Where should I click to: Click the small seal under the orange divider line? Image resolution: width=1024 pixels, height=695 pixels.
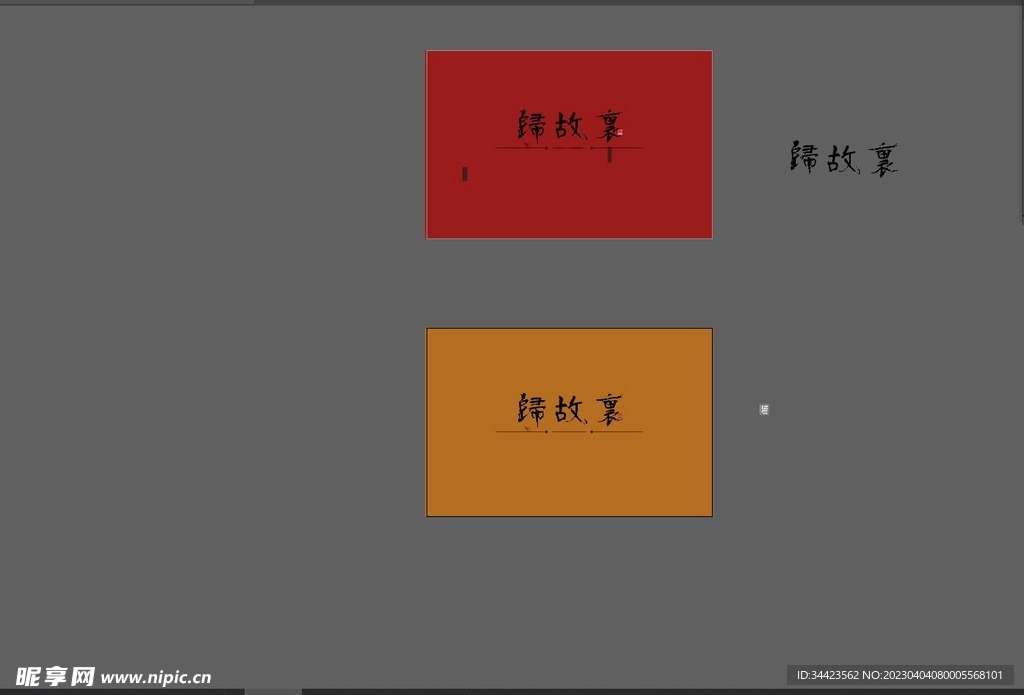[x=527, y=430]
